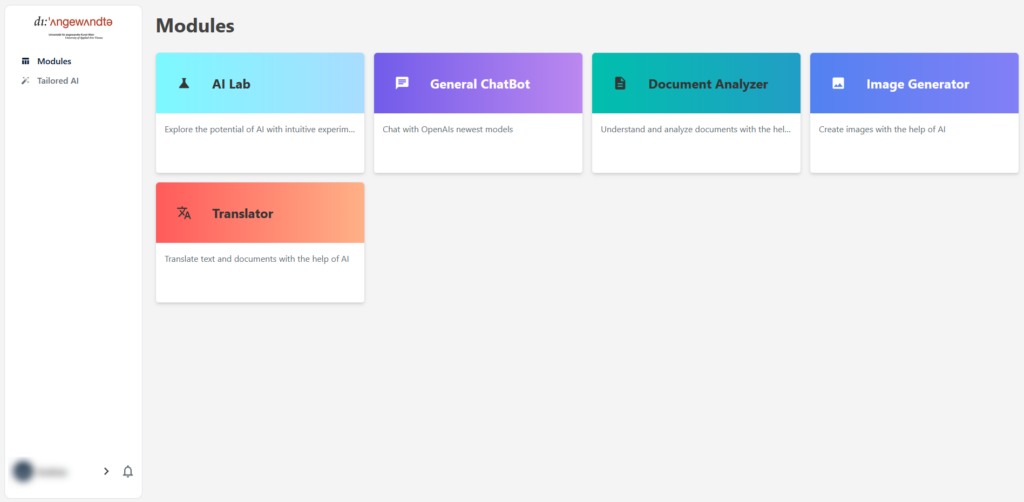
Task: Click the chat bubble icon on General ChatBot
Action: [x=402, y=84]
